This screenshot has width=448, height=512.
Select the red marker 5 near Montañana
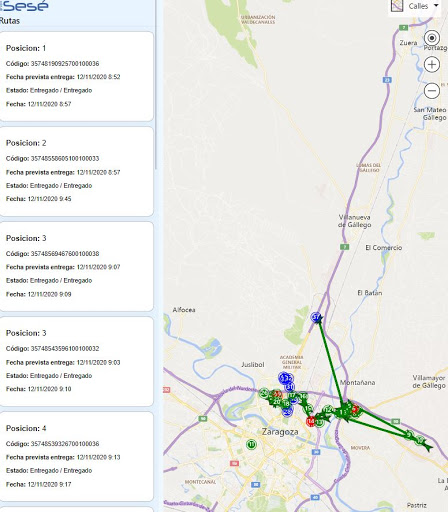pyautogui.click(x=355, y=409)
